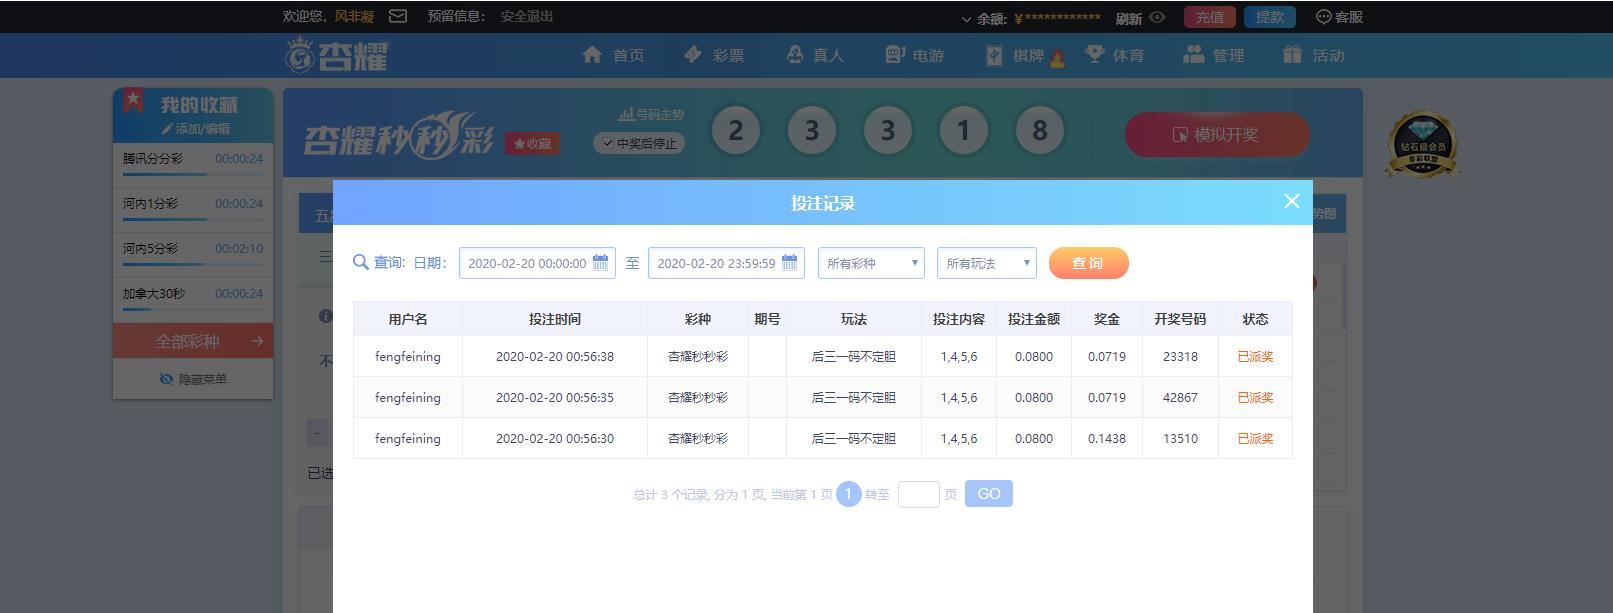The image size is (1613, 613).
Task: Expand the balance dropdown arrow
Action: [x=966, y=18]
